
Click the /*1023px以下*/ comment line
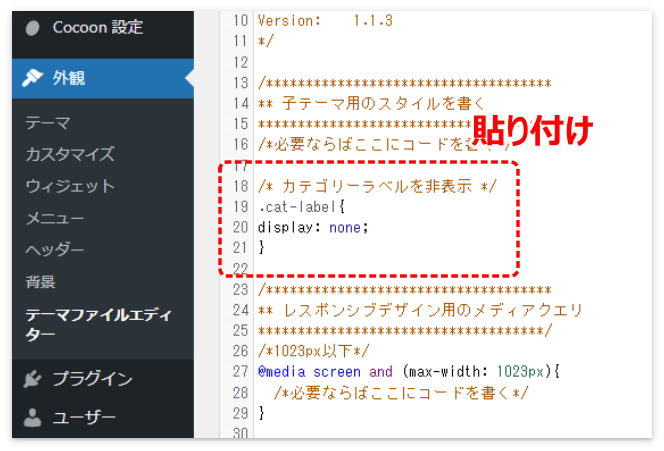[x=313, y=351]
